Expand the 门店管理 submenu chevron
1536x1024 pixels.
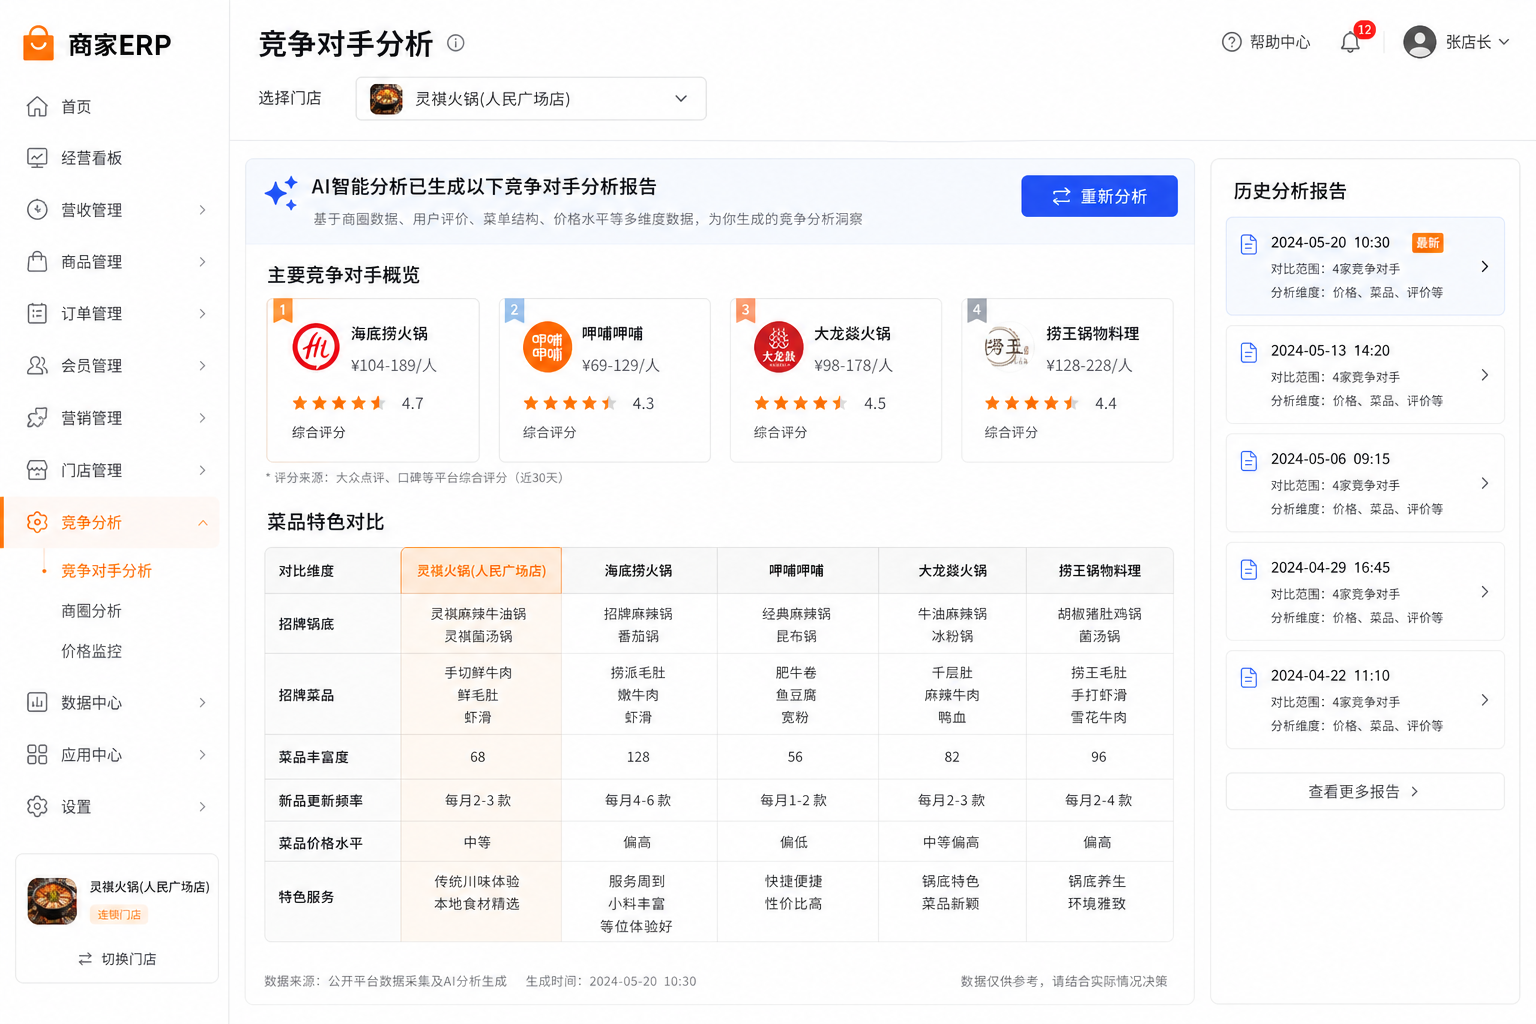[202, 469]
